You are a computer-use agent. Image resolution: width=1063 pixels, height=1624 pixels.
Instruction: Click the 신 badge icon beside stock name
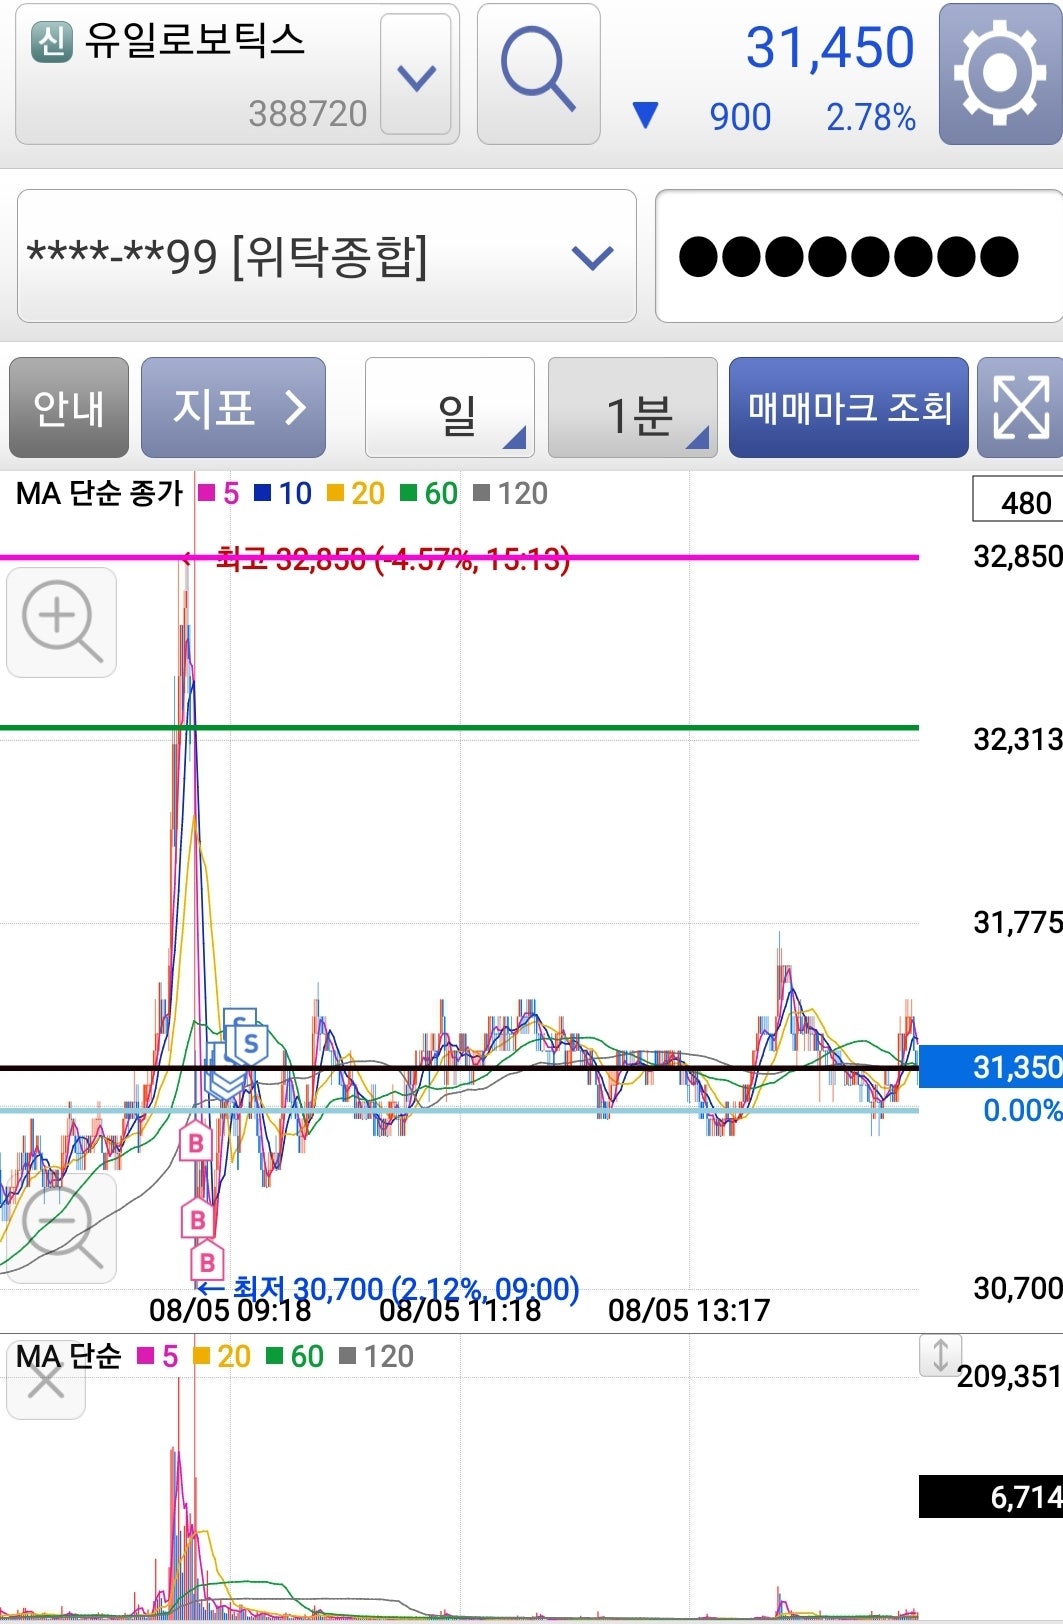tap(52, 41)
